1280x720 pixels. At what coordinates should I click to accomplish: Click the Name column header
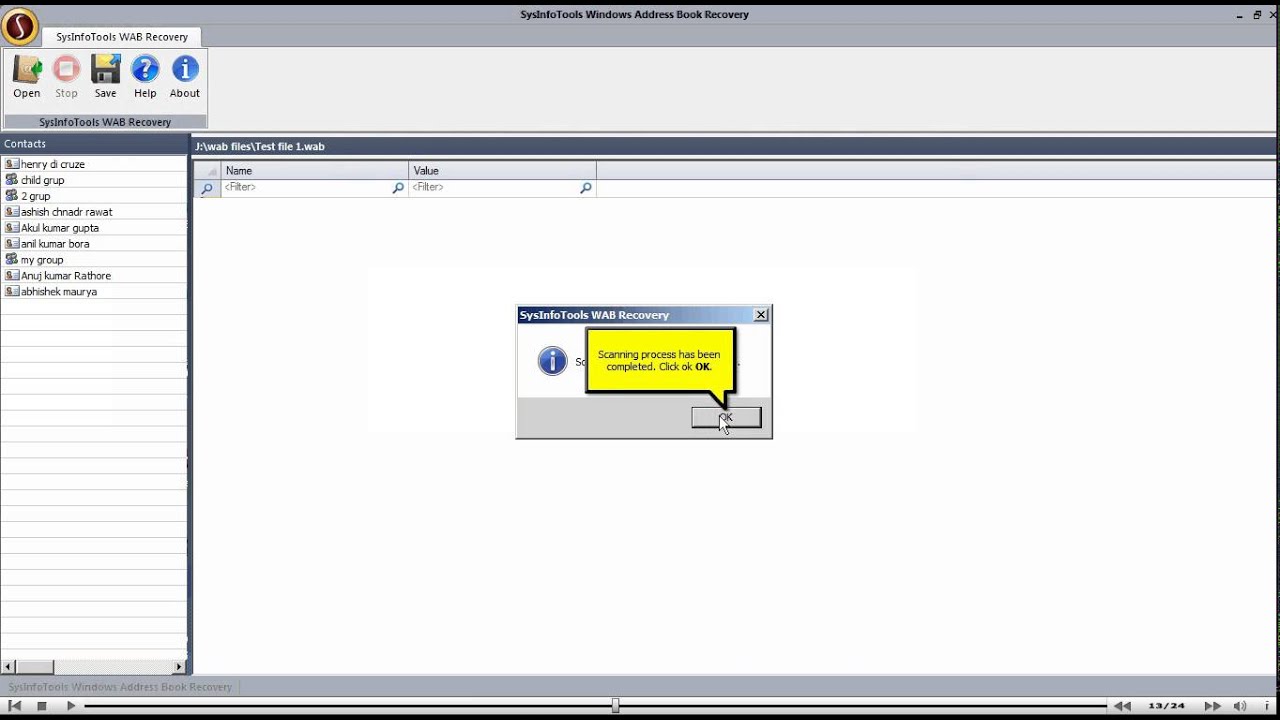315,171
